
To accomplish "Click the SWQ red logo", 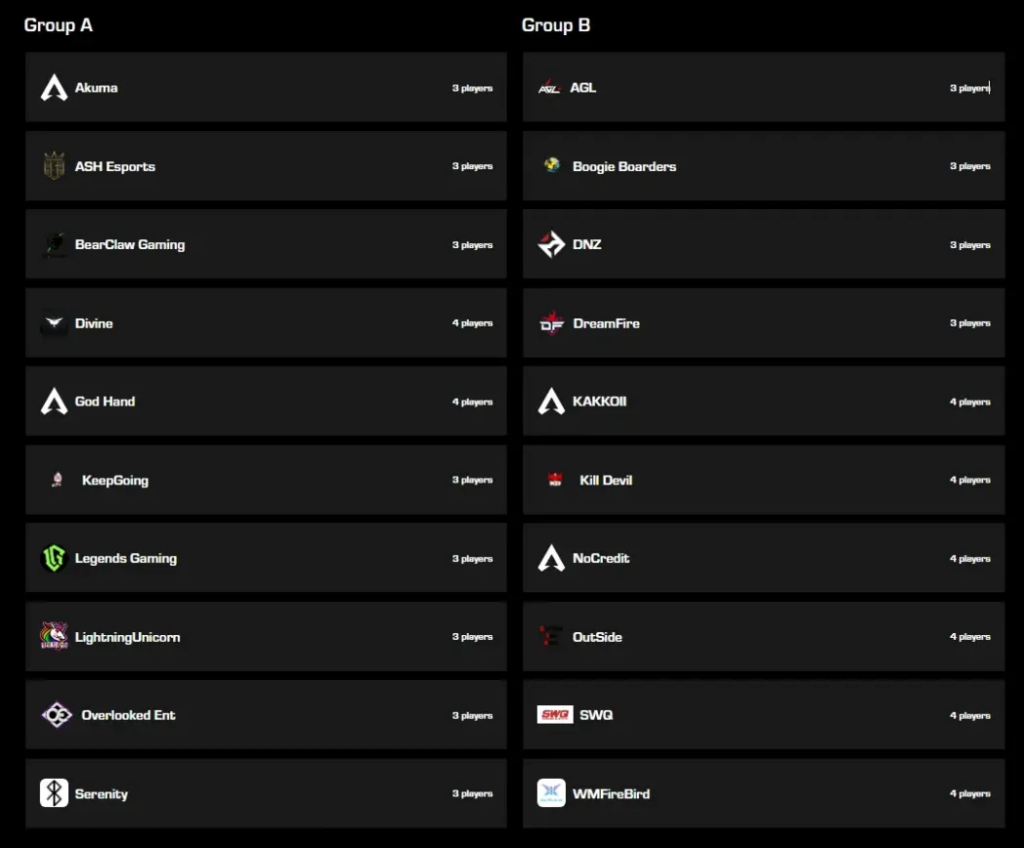I will [x=555, y=715].
